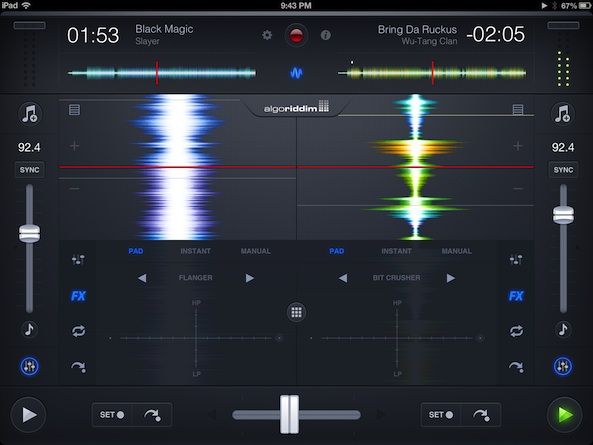Click the FLANGER effect name
593x445 pixels.
pyautogui.click(x=196, y=278)
